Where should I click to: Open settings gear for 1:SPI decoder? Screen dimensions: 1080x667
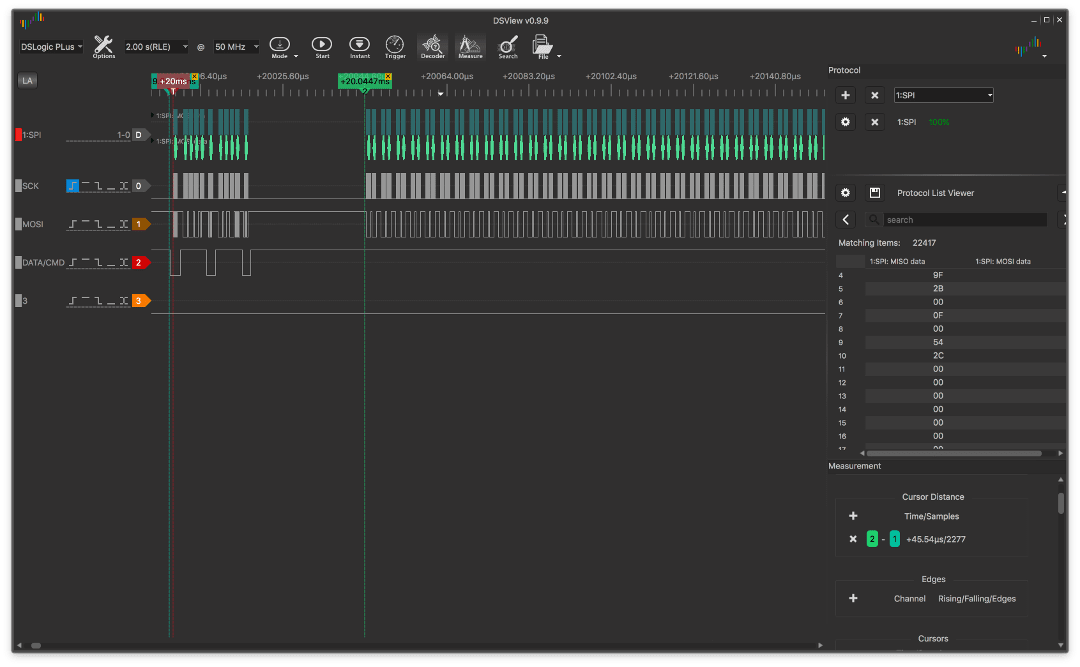point(845,122)
